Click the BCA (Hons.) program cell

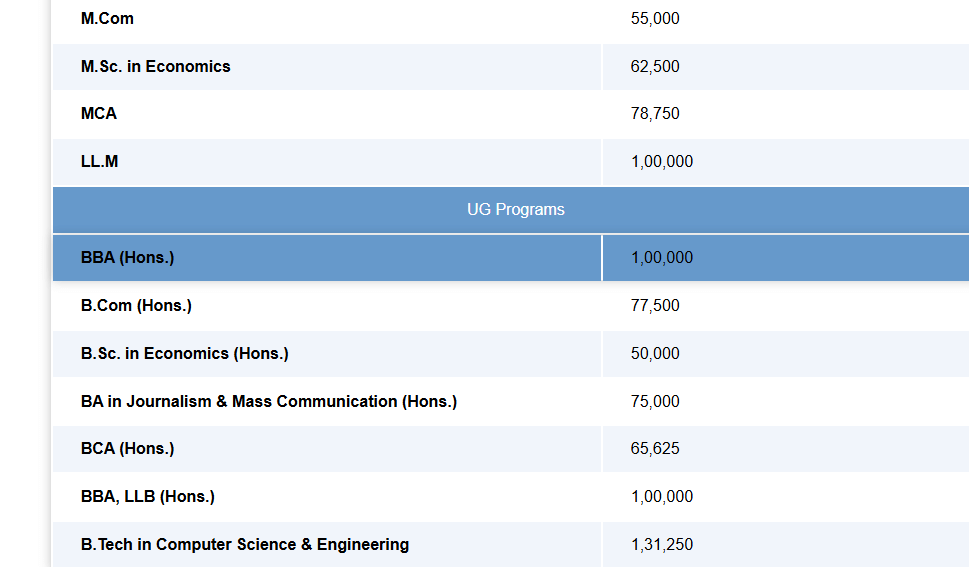coord(128,449)
